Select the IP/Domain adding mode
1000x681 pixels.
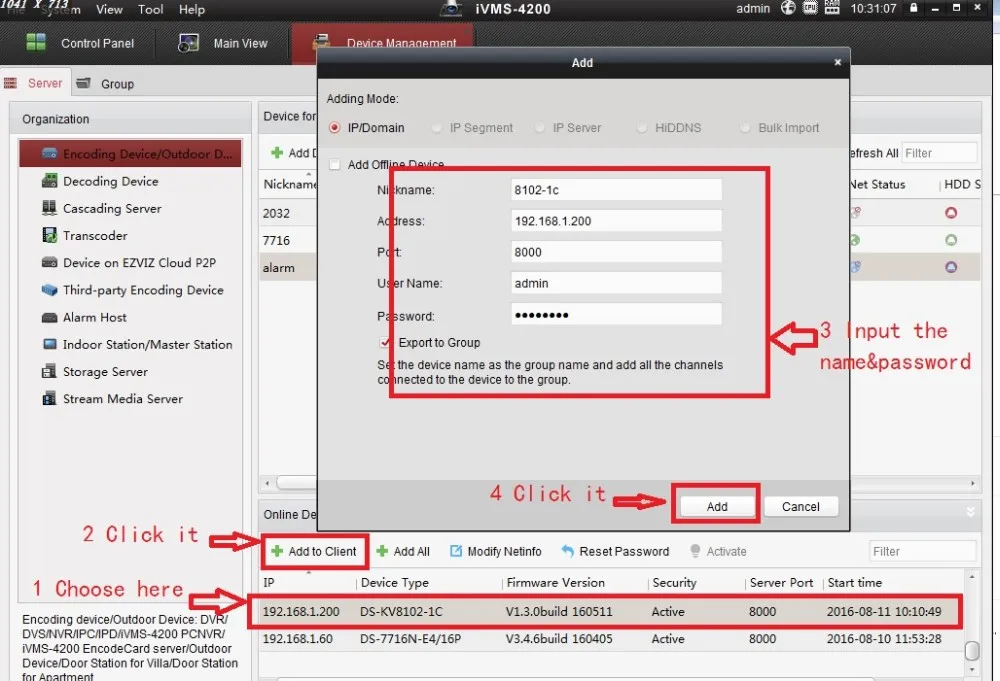click(x=334, y=128)
